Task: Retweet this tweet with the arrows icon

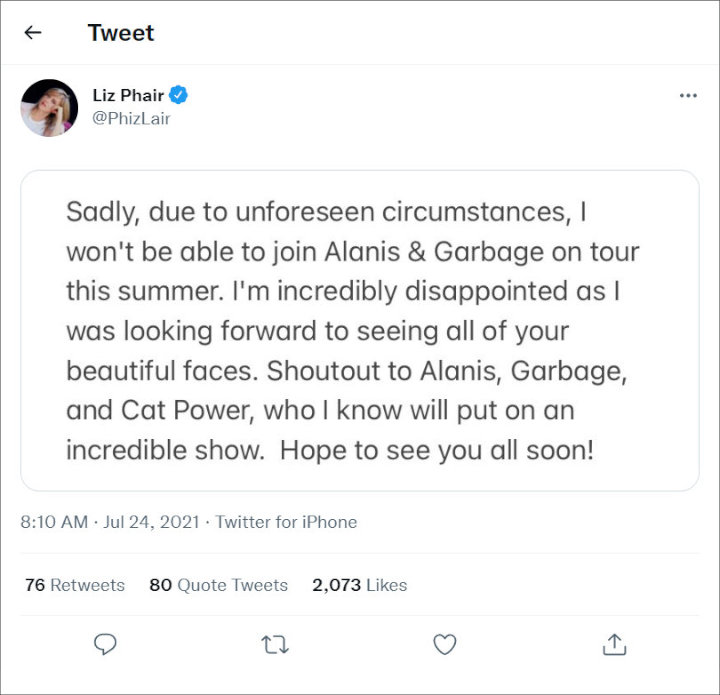Action: [275, 644]
